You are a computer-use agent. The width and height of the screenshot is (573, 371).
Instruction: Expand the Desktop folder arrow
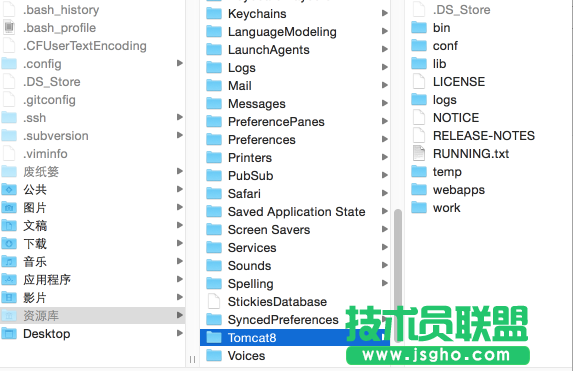(179, 333)
